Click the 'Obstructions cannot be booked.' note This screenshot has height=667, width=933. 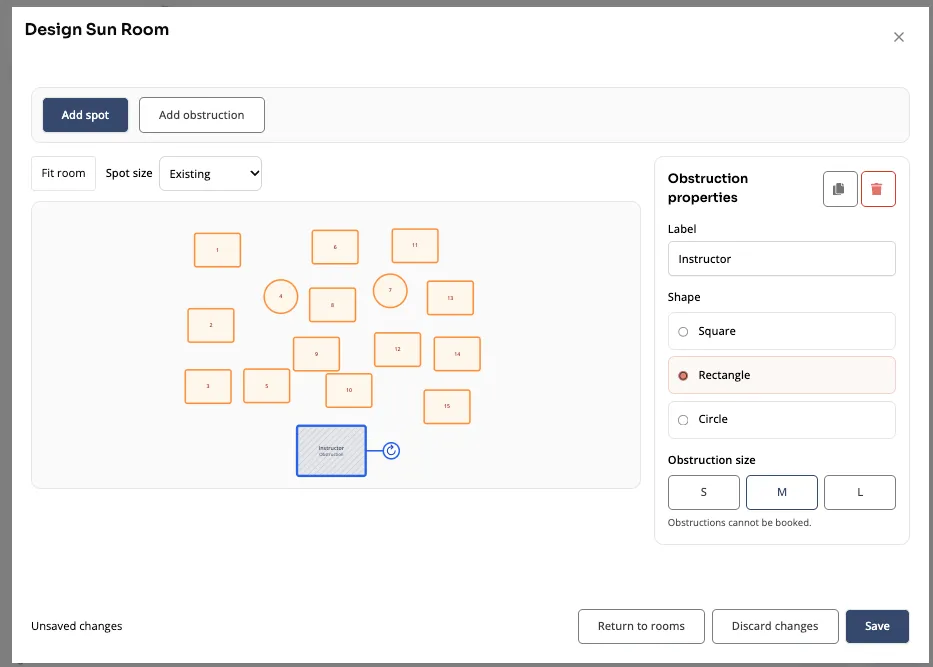tap(739, 522)
